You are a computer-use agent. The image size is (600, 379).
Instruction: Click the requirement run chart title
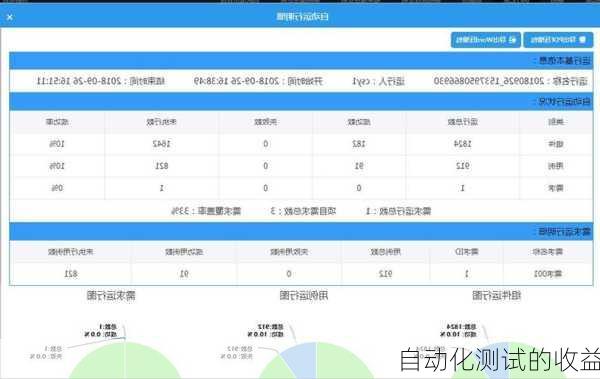point(111,295)
